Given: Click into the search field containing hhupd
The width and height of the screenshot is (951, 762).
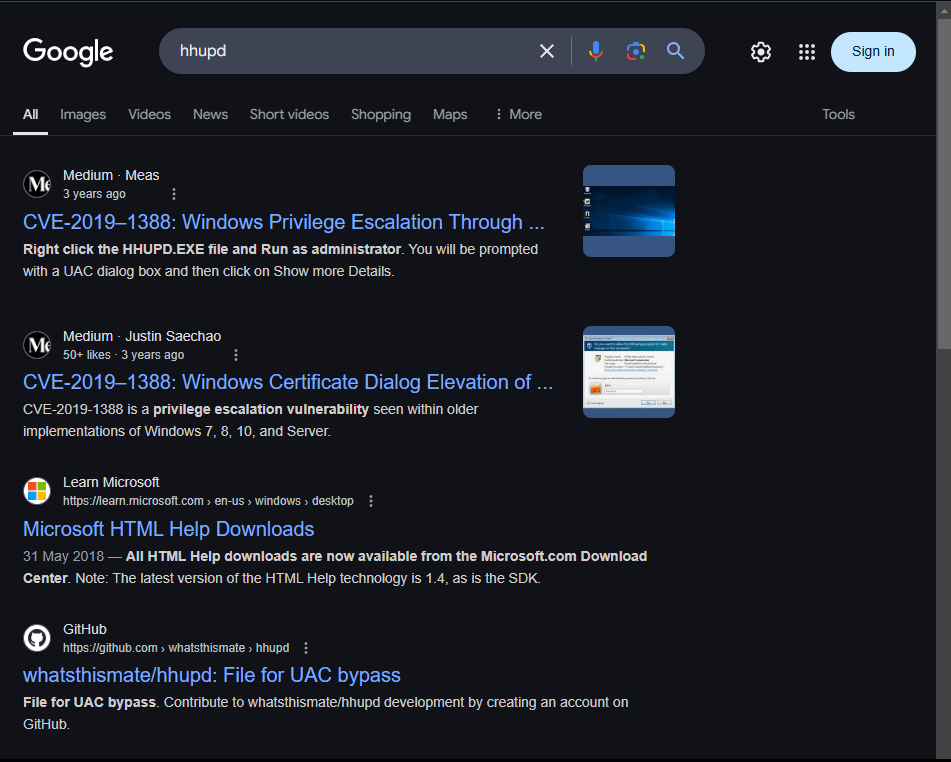Looking at the screenshot, I should tap(350, 51).
